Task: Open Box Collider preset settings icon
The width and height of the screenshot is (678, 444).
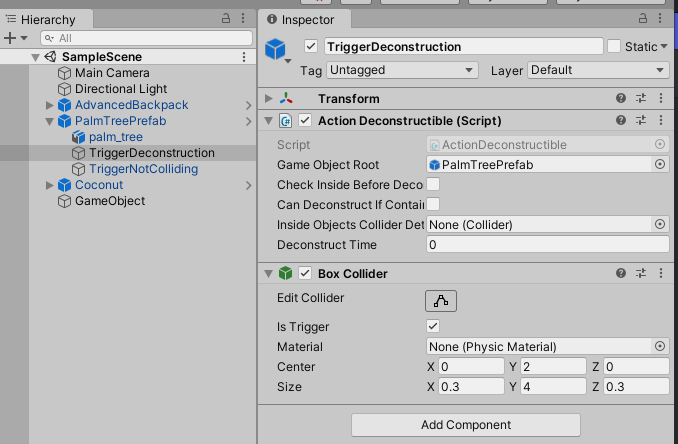Action: click(x=641, y=273)
